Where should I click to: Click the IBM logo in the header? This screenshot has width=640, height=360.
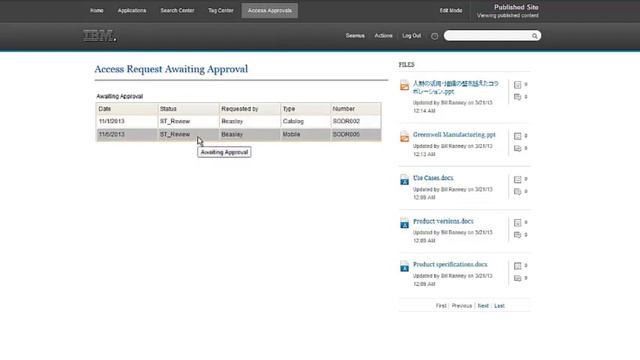99,36
